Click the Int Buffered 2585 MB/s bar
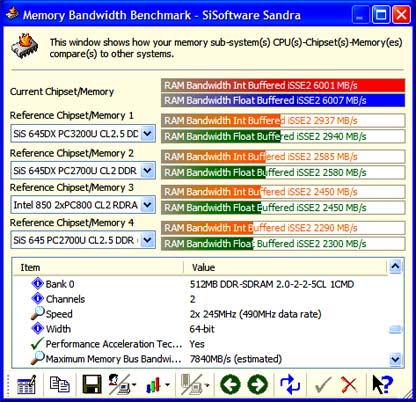The image size is (416, 402). [x=283, y=157]
